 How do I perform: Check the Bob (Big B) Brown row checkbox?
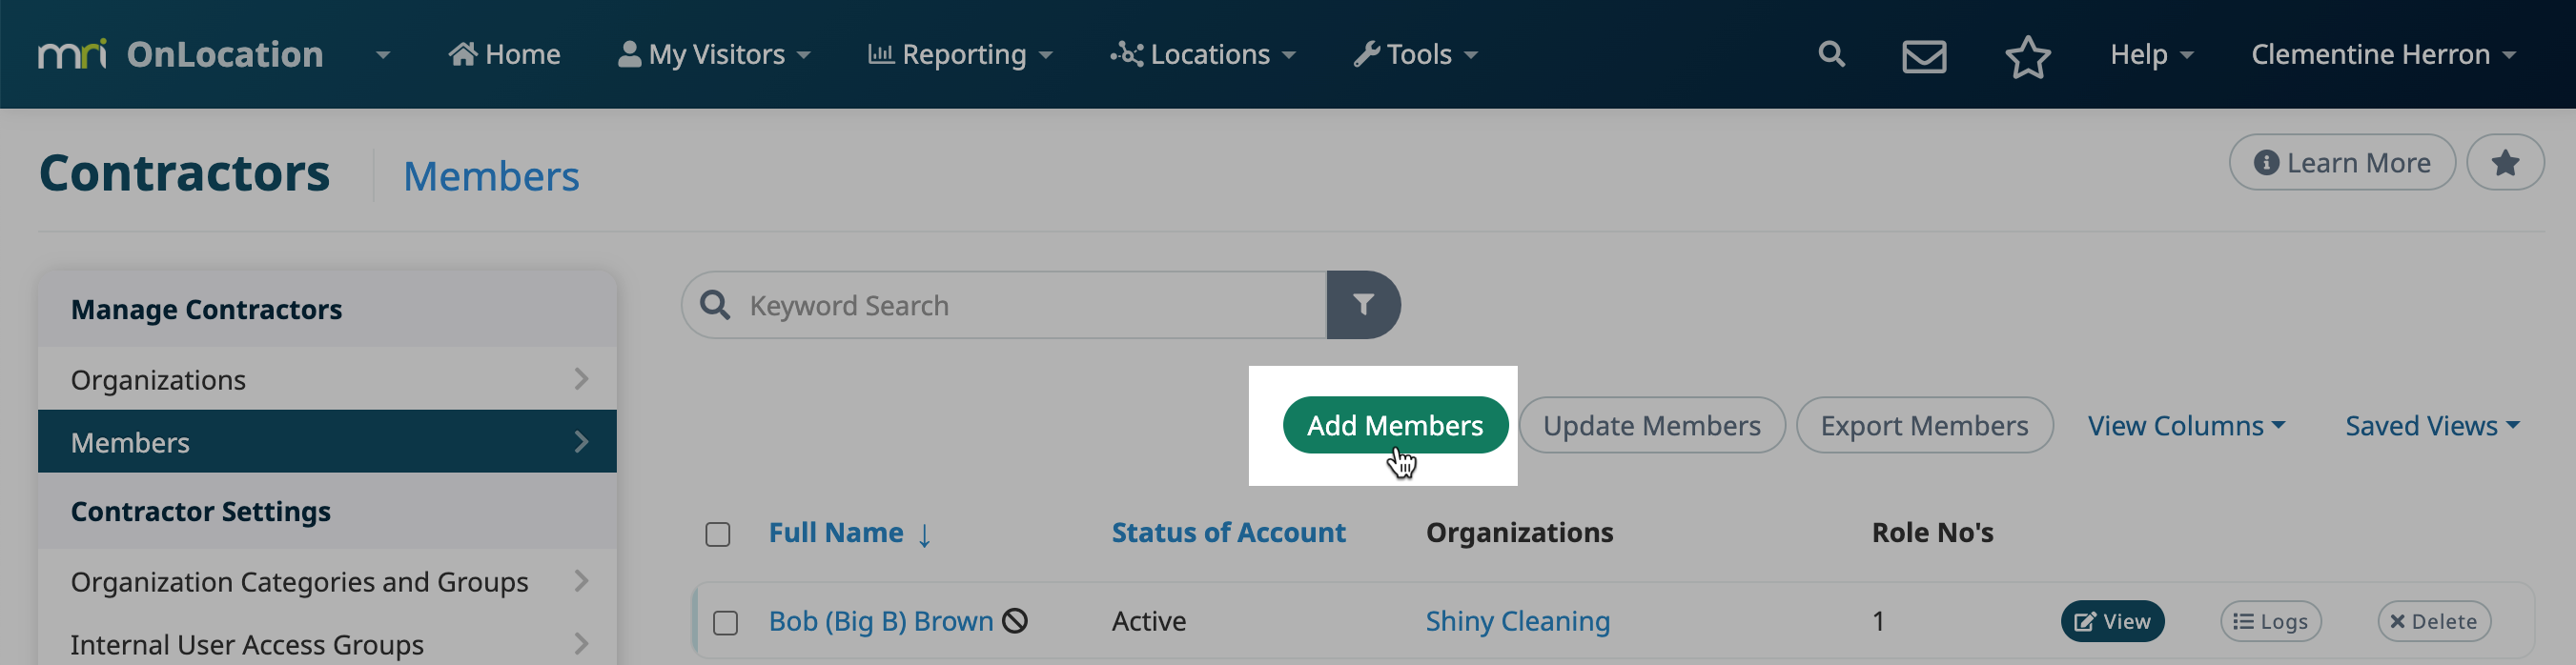pos(726,623)
